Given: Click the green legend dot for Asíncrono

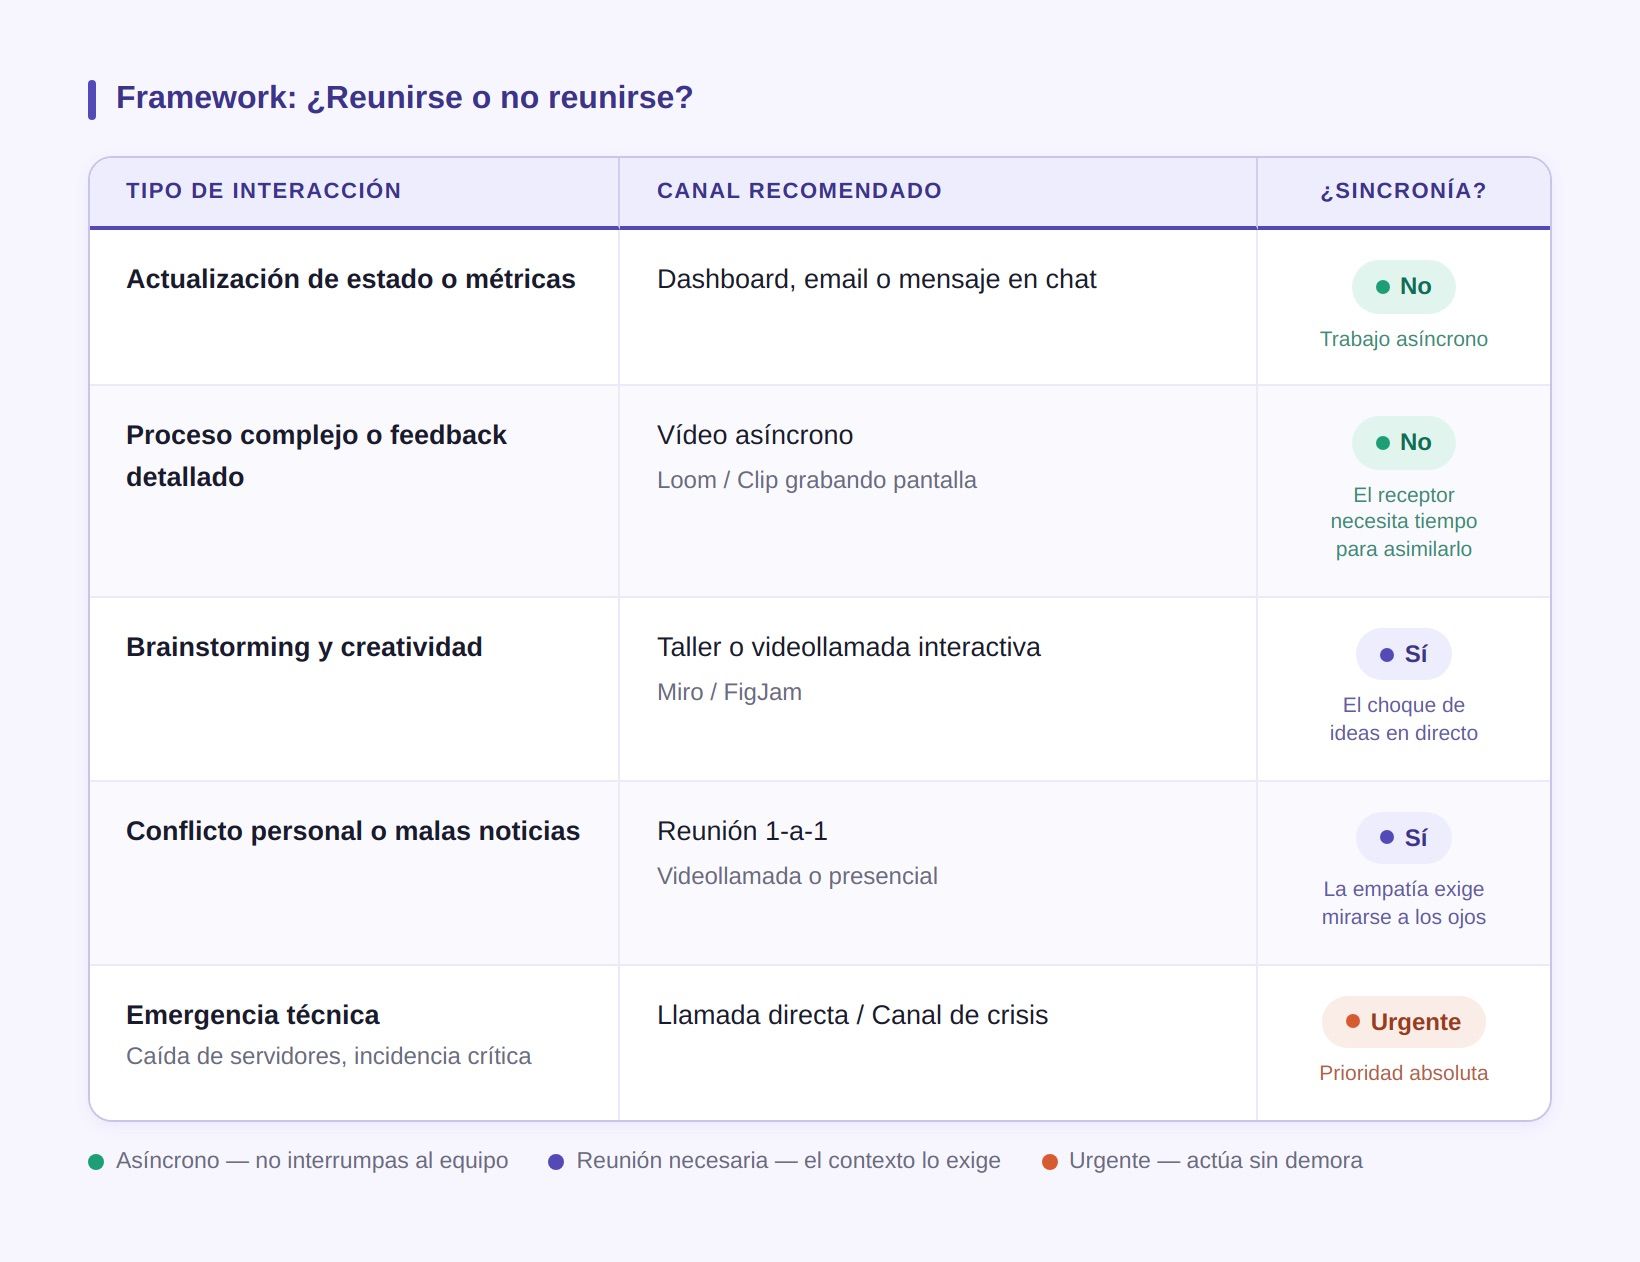Looking at the screenshot, I should click(96, 1162).
